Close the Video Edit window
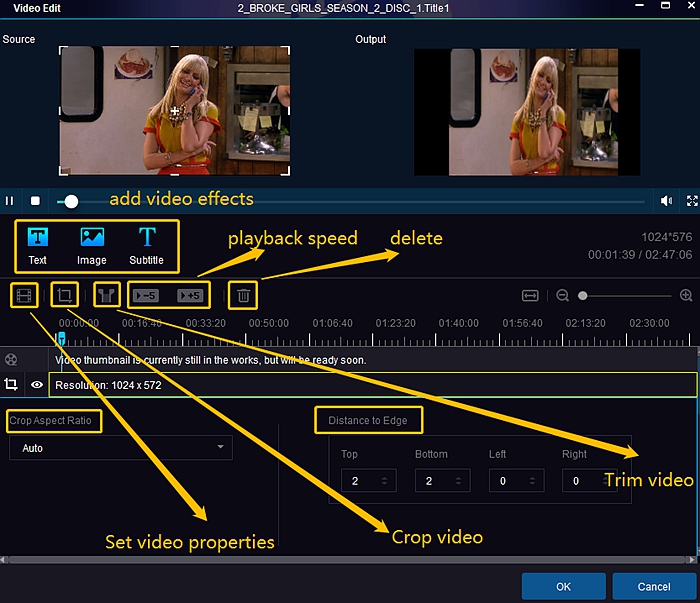The width and height of the screenshot is (700, 603). (691, 6)
